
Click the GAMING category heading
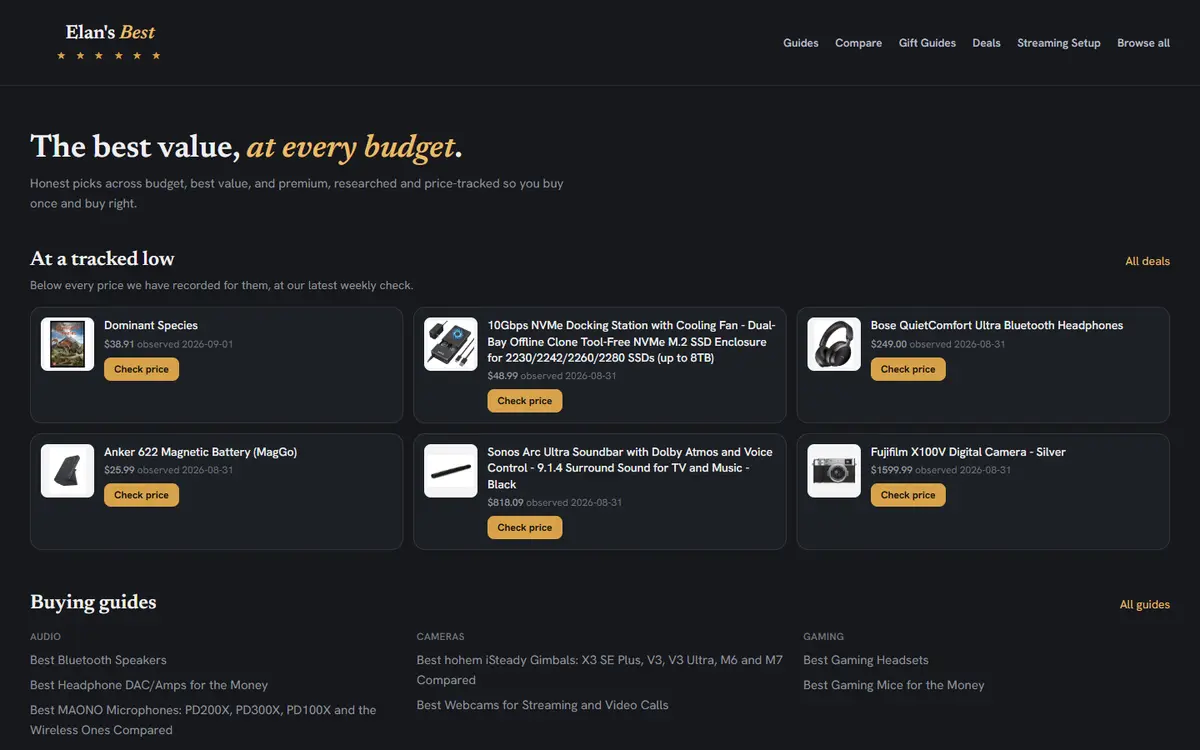coord(823,636)
